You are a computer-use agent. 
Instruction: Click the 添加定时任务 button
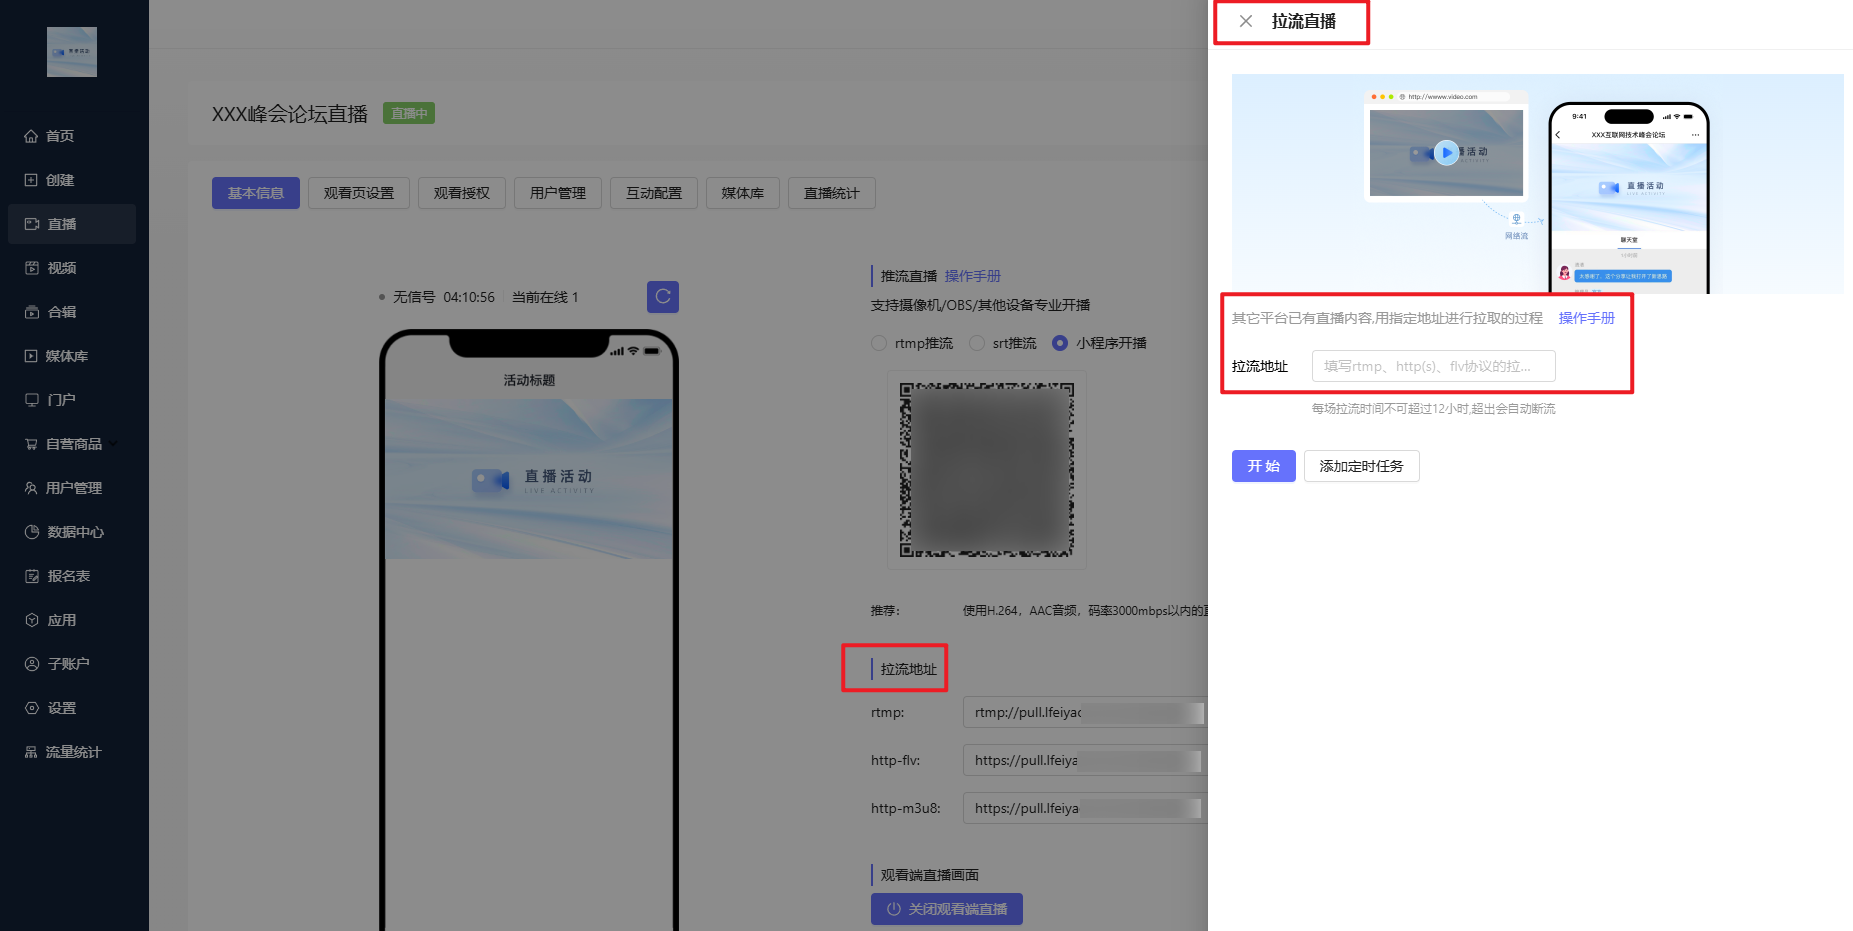pos(1361,466)
